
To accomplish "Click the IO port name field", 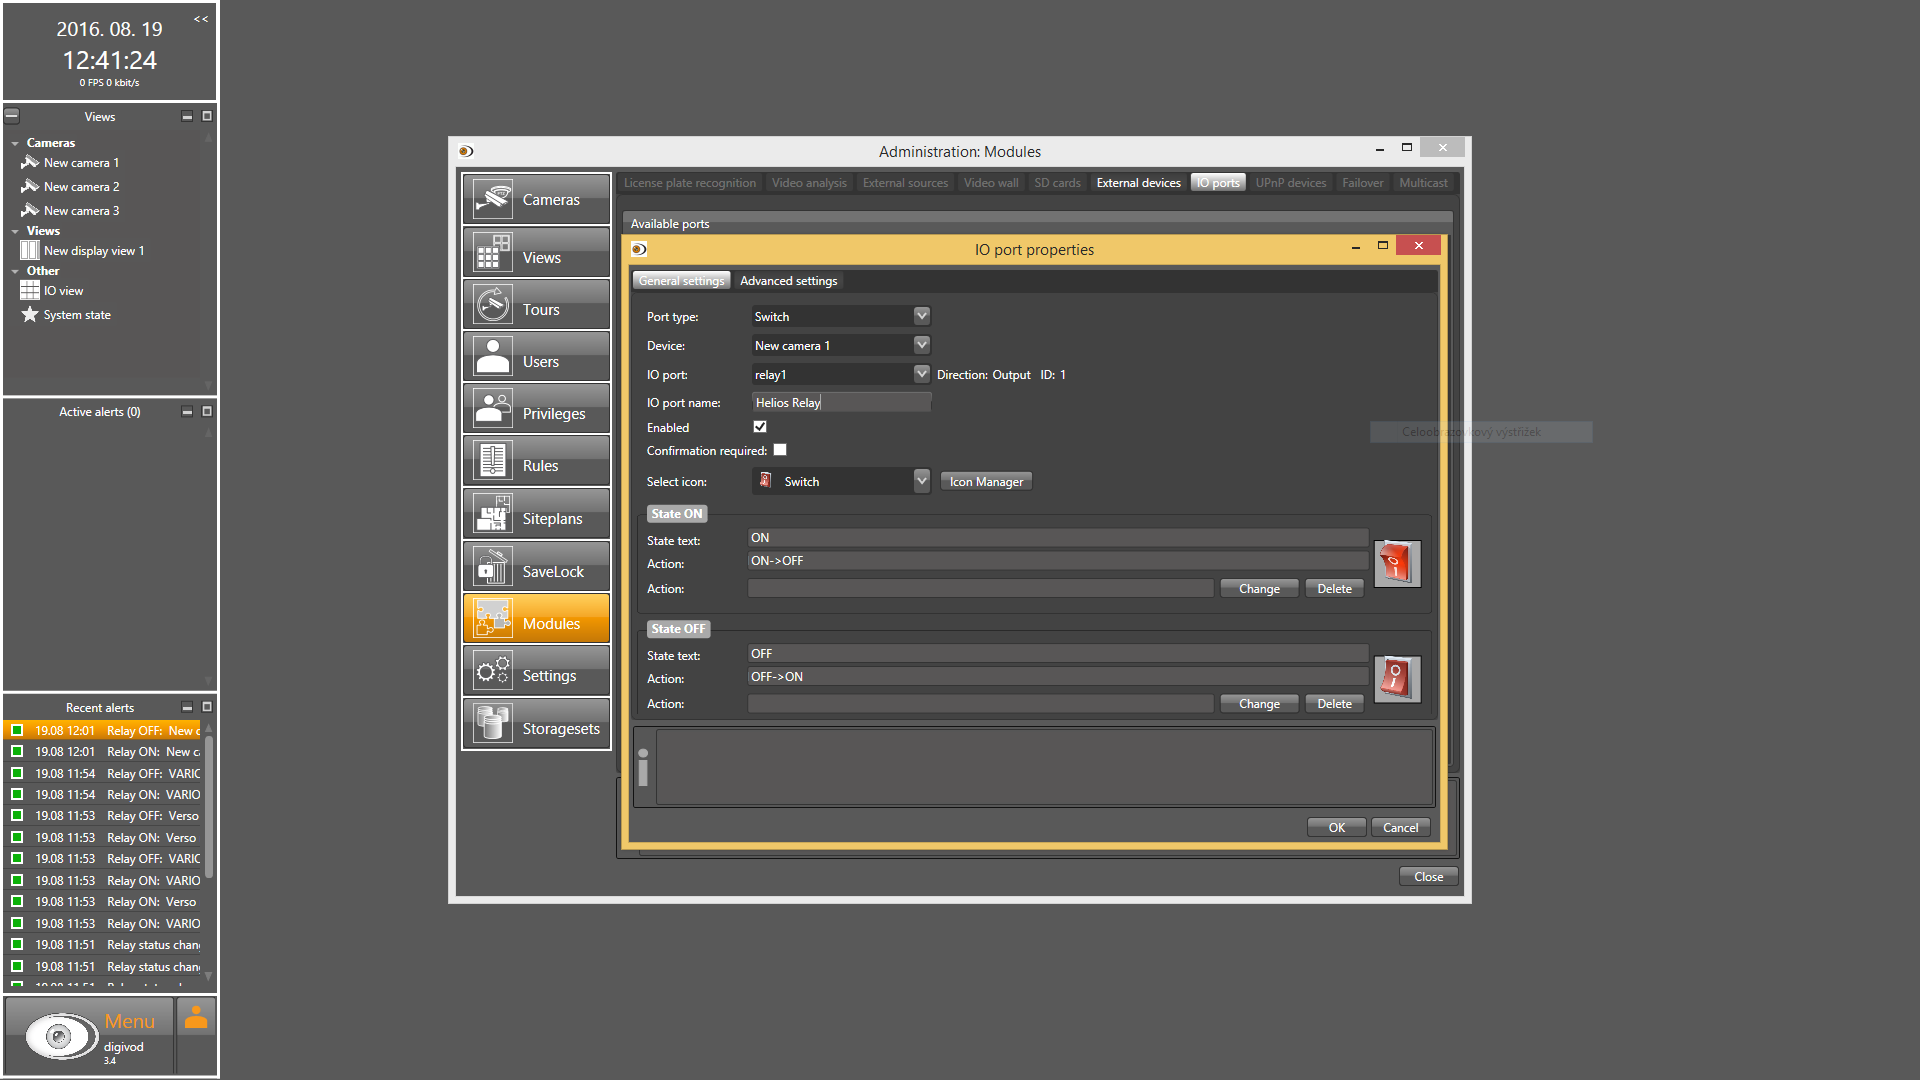I will click(841, 402).
